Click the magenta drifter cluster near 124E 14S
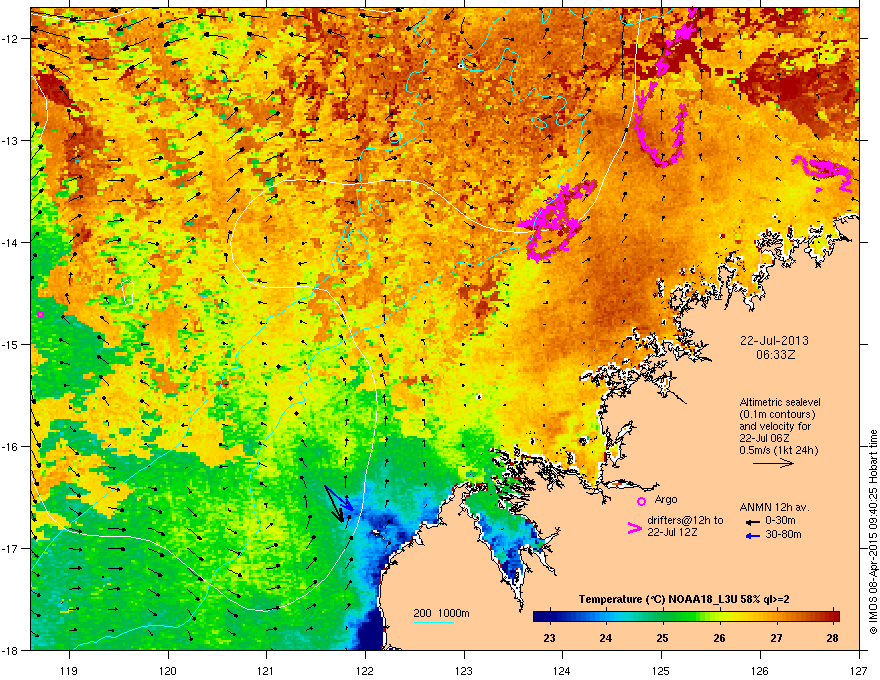880x680 pixels. click(x=556, y=220)
